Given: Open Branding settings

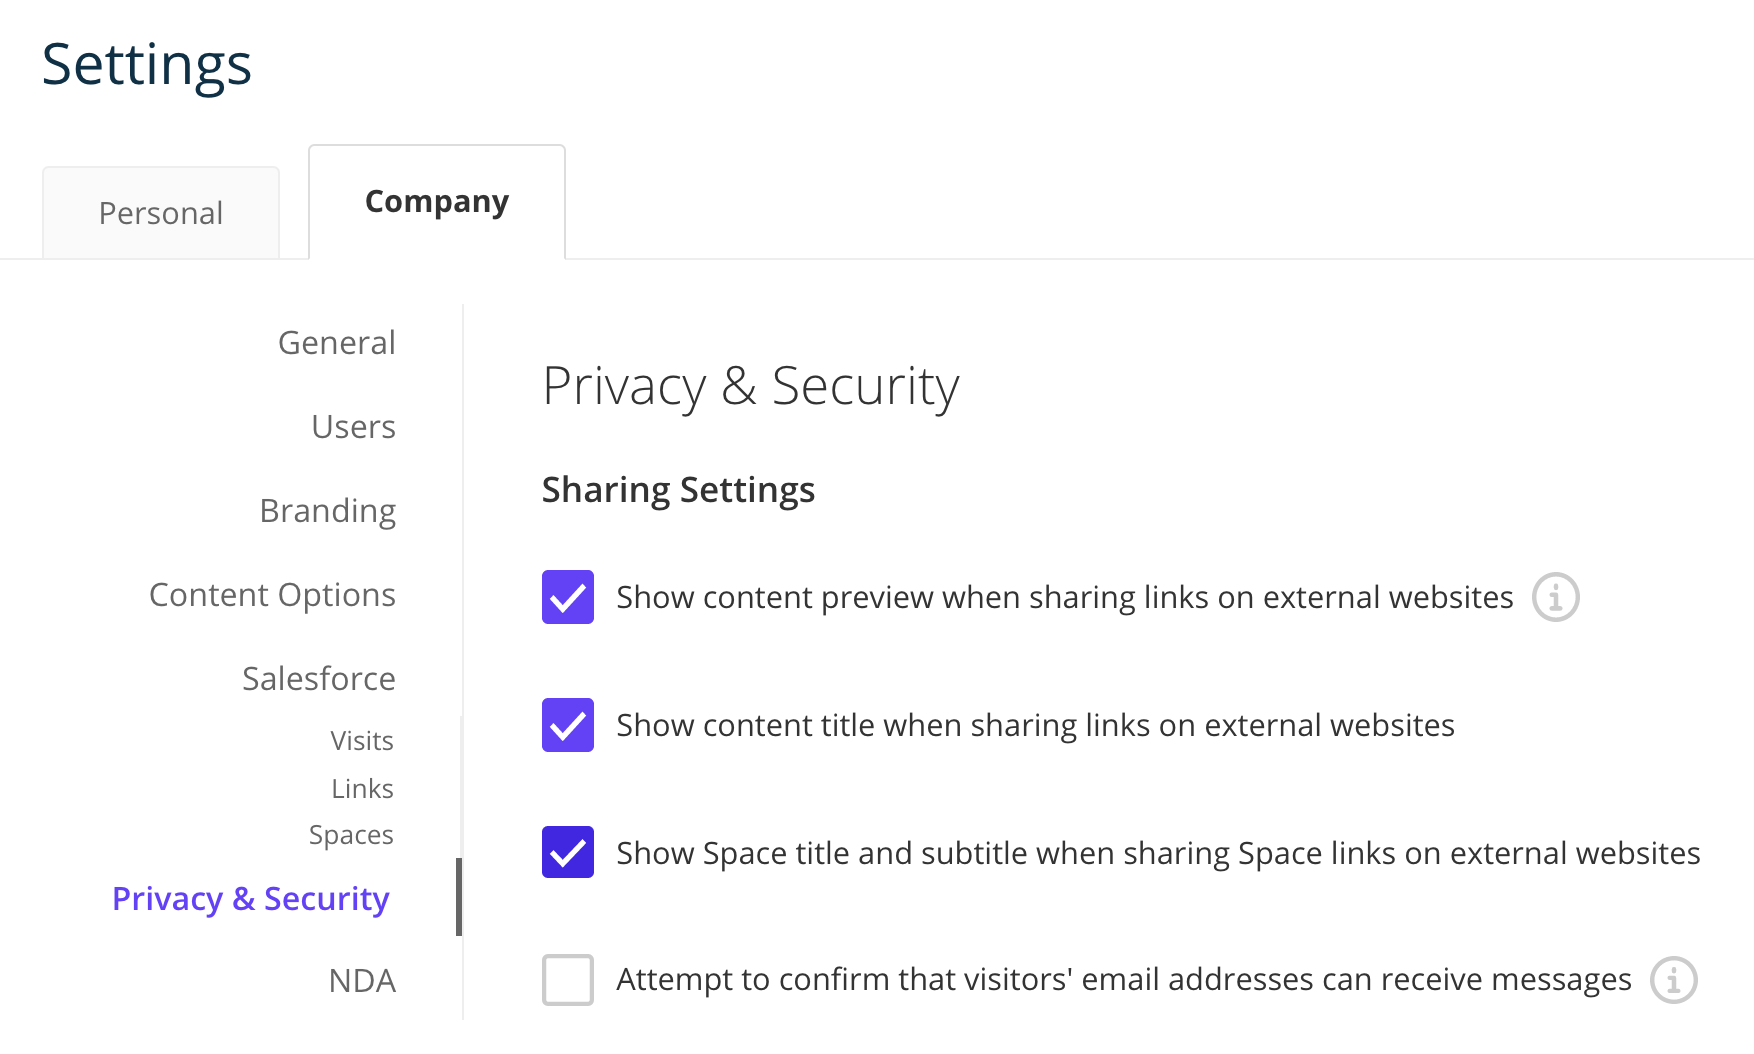Looking at the screenshot, I should tap(327, 510).
